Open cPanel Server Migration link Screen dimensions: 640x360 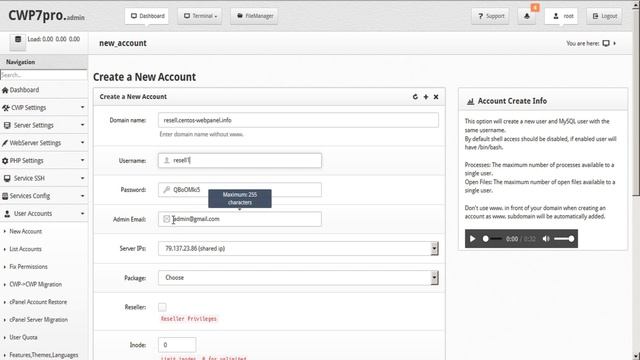[38, 320]
